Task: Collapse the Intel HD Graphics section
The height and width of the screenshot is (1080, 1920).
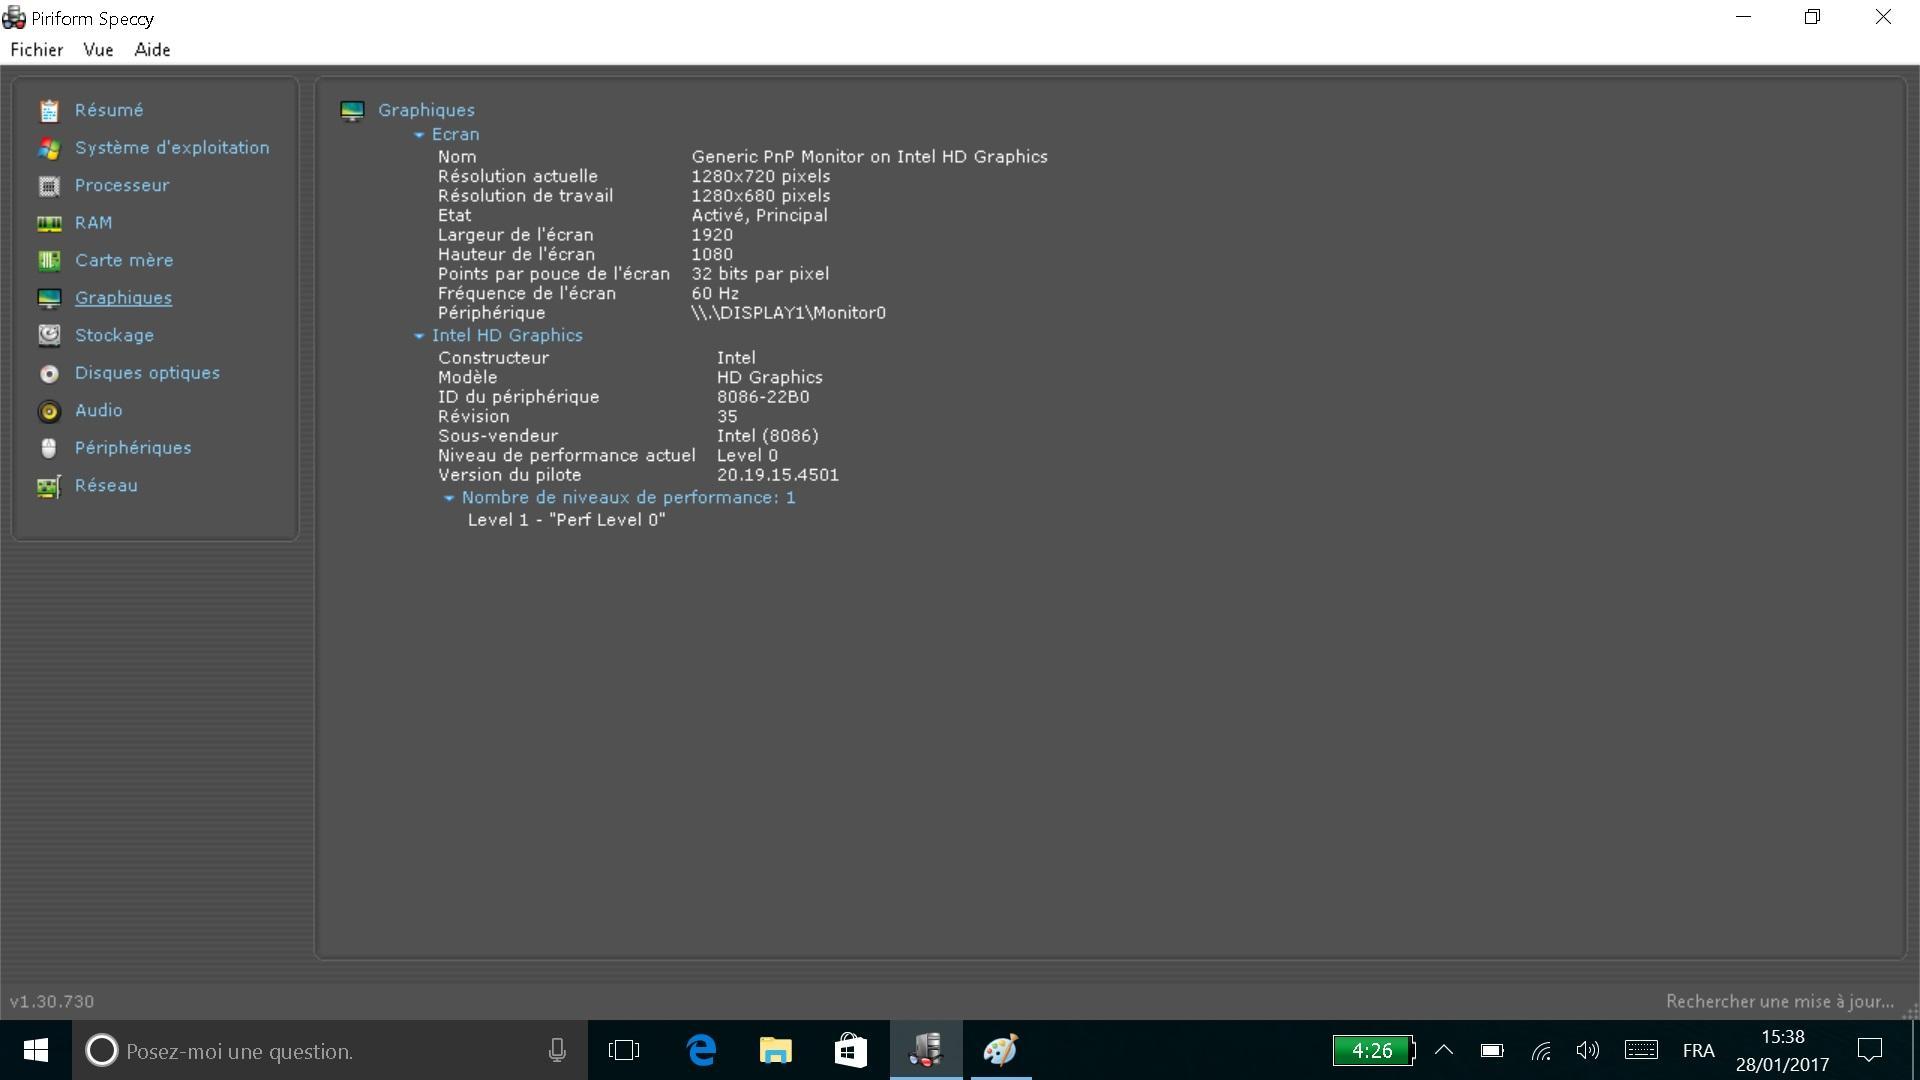Action: tap(419, 336)
